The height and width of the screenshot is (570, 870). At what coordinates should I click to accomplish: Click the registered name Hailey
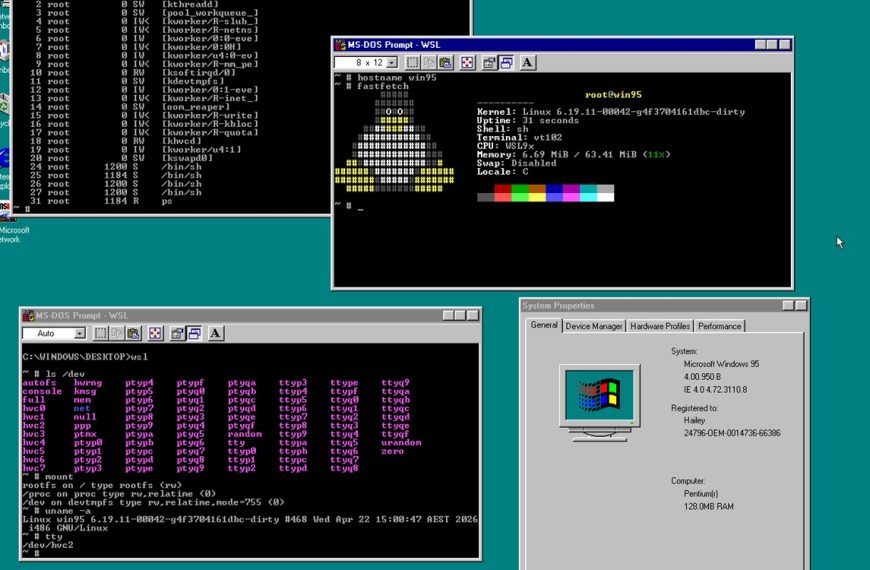pyautogui.click(x=694, y=420)
